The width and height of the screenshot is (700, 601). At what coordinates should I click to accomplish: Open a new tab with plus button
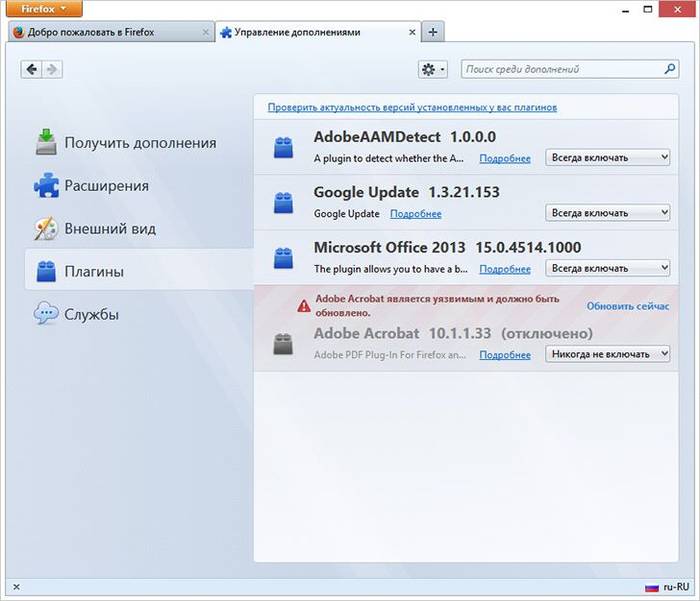[433, 32]
